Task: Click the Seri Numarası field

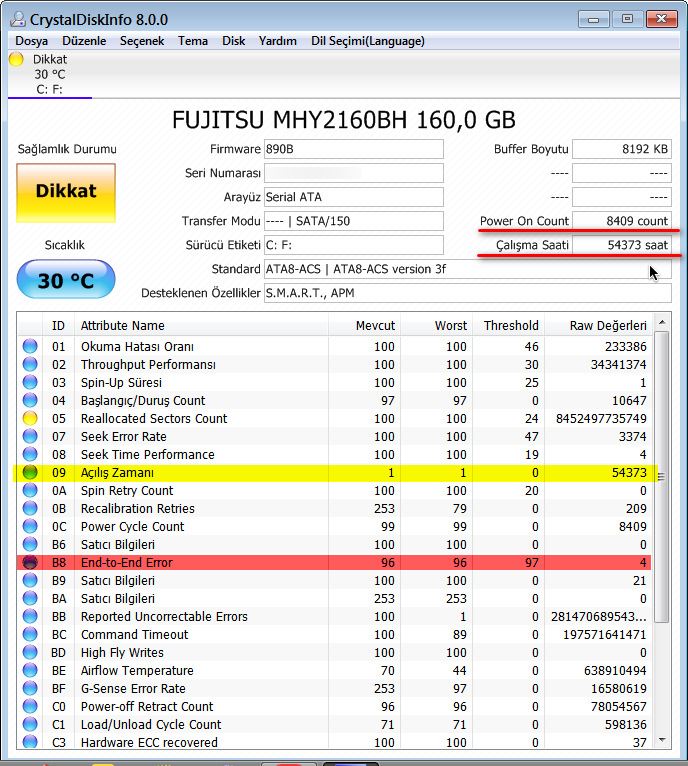Action: click(x=354, y=173)
